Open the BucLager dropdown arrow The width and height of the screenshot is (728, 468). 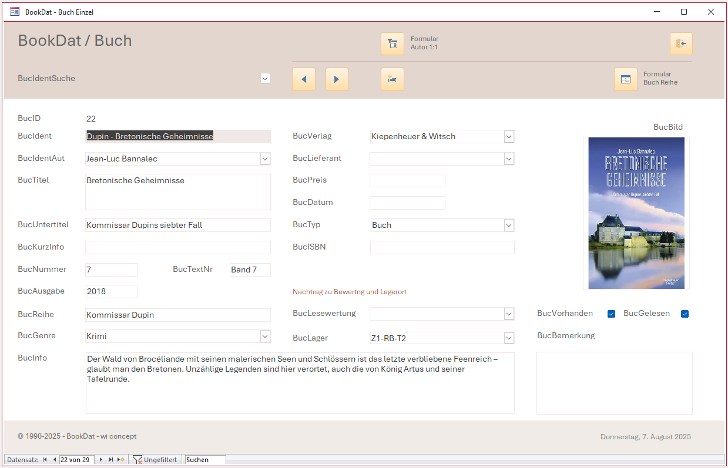pyautogui.click(x=509, y=337)
